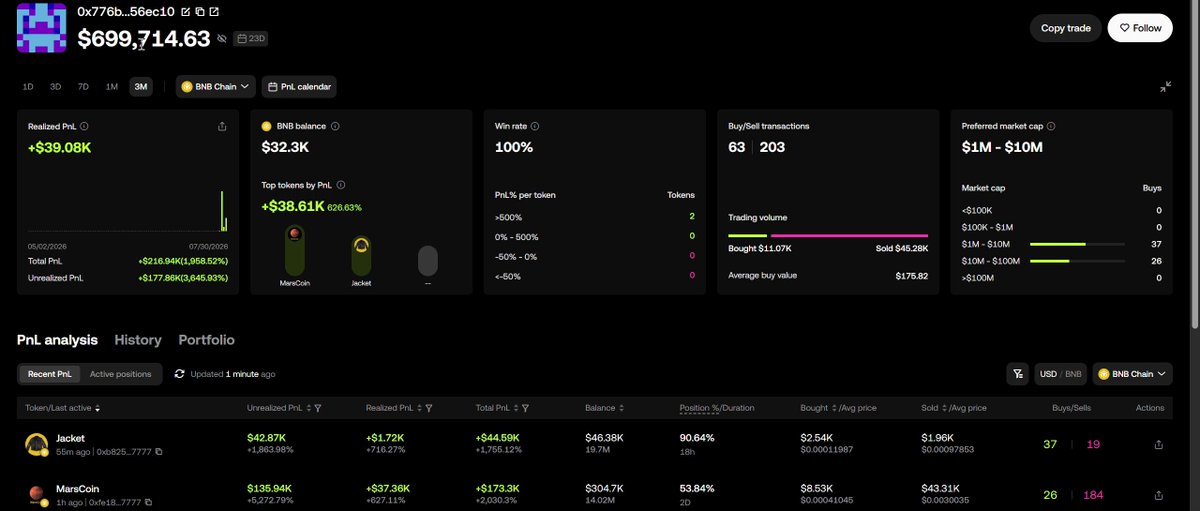Open the BNB Chain dropdown above the table
This screenshot has height=511, width=1200.
tap(1132, 374)
